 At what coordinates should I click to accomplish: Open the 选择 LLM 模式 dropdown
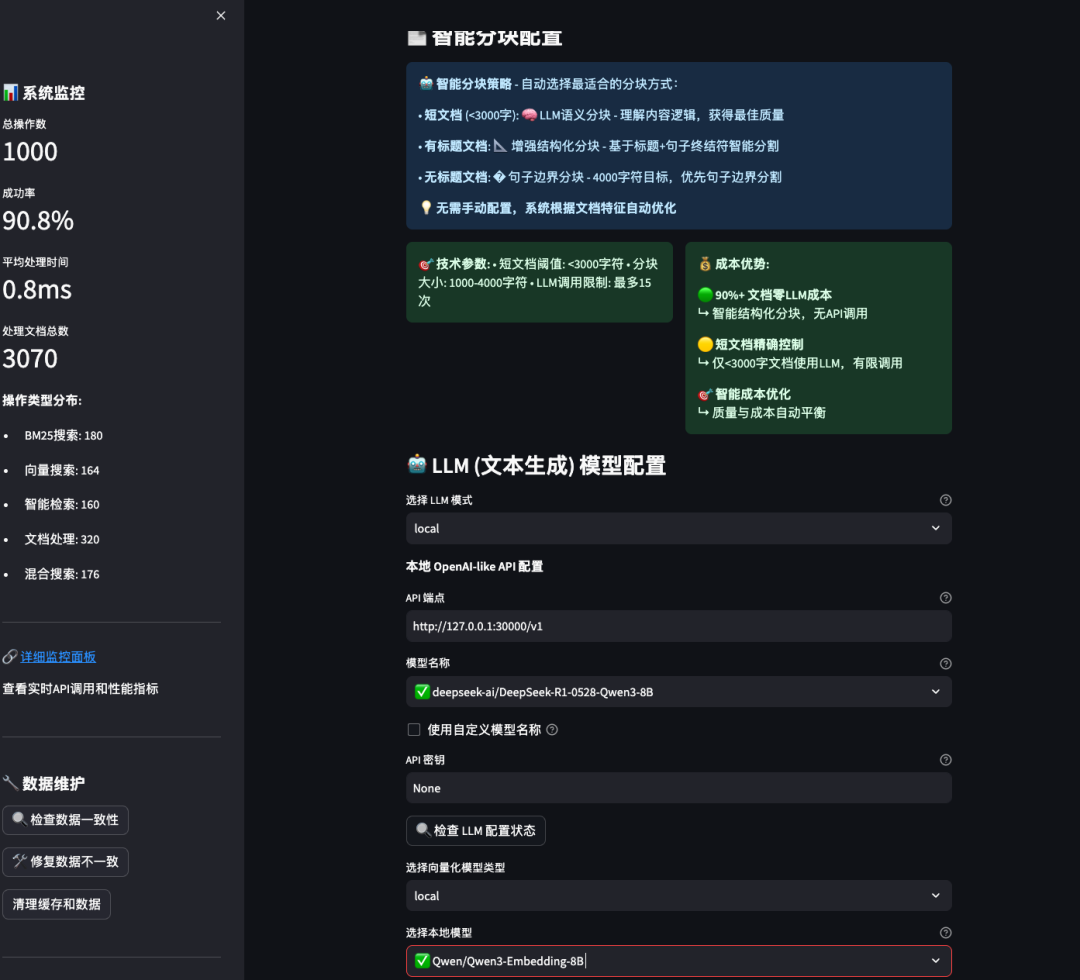tap(679, 528)
